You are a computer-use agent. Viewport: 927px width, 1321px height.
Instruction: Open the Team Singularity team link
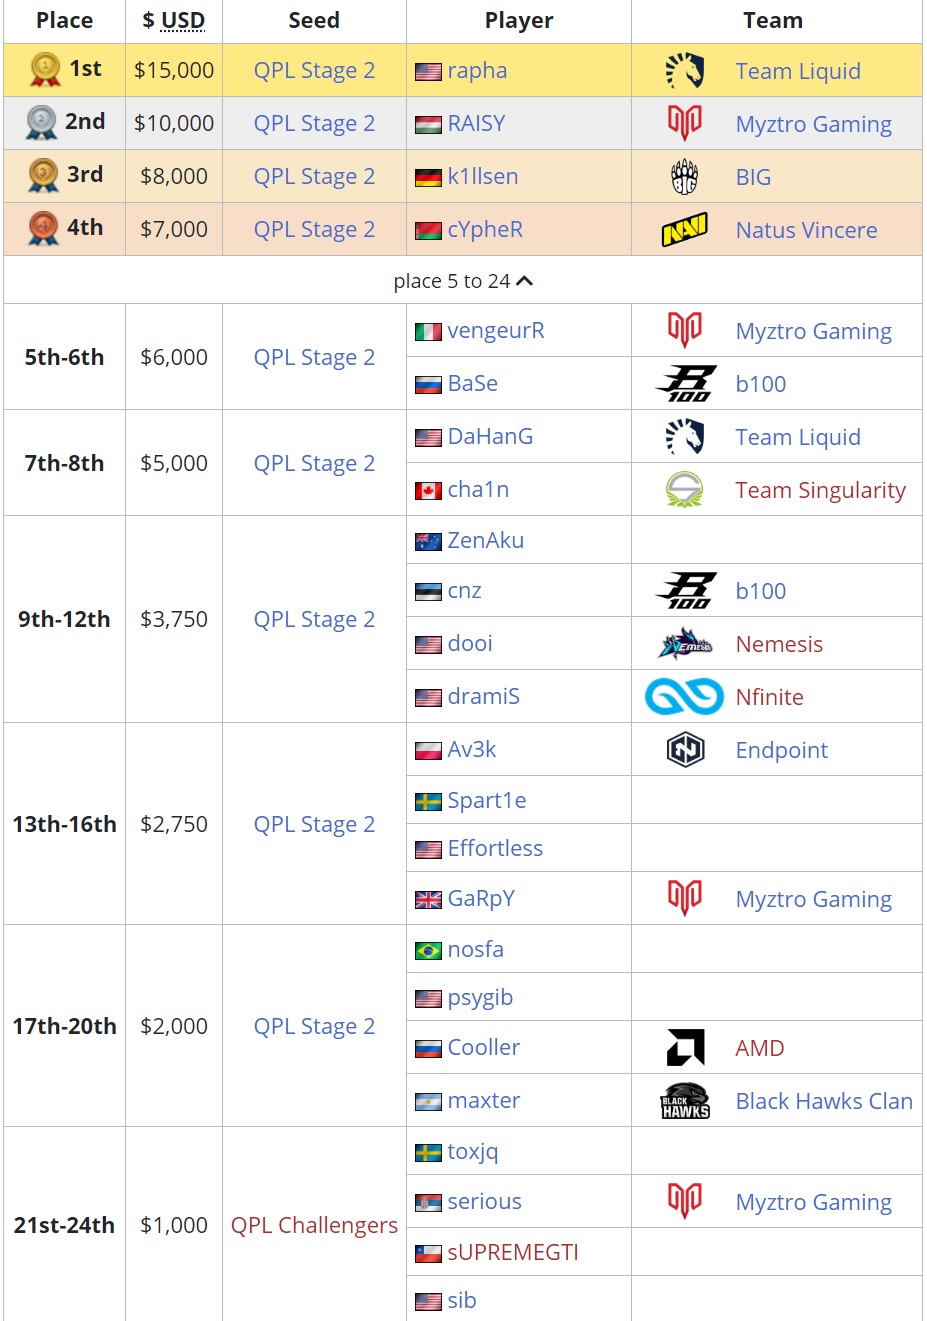[820, 490]
